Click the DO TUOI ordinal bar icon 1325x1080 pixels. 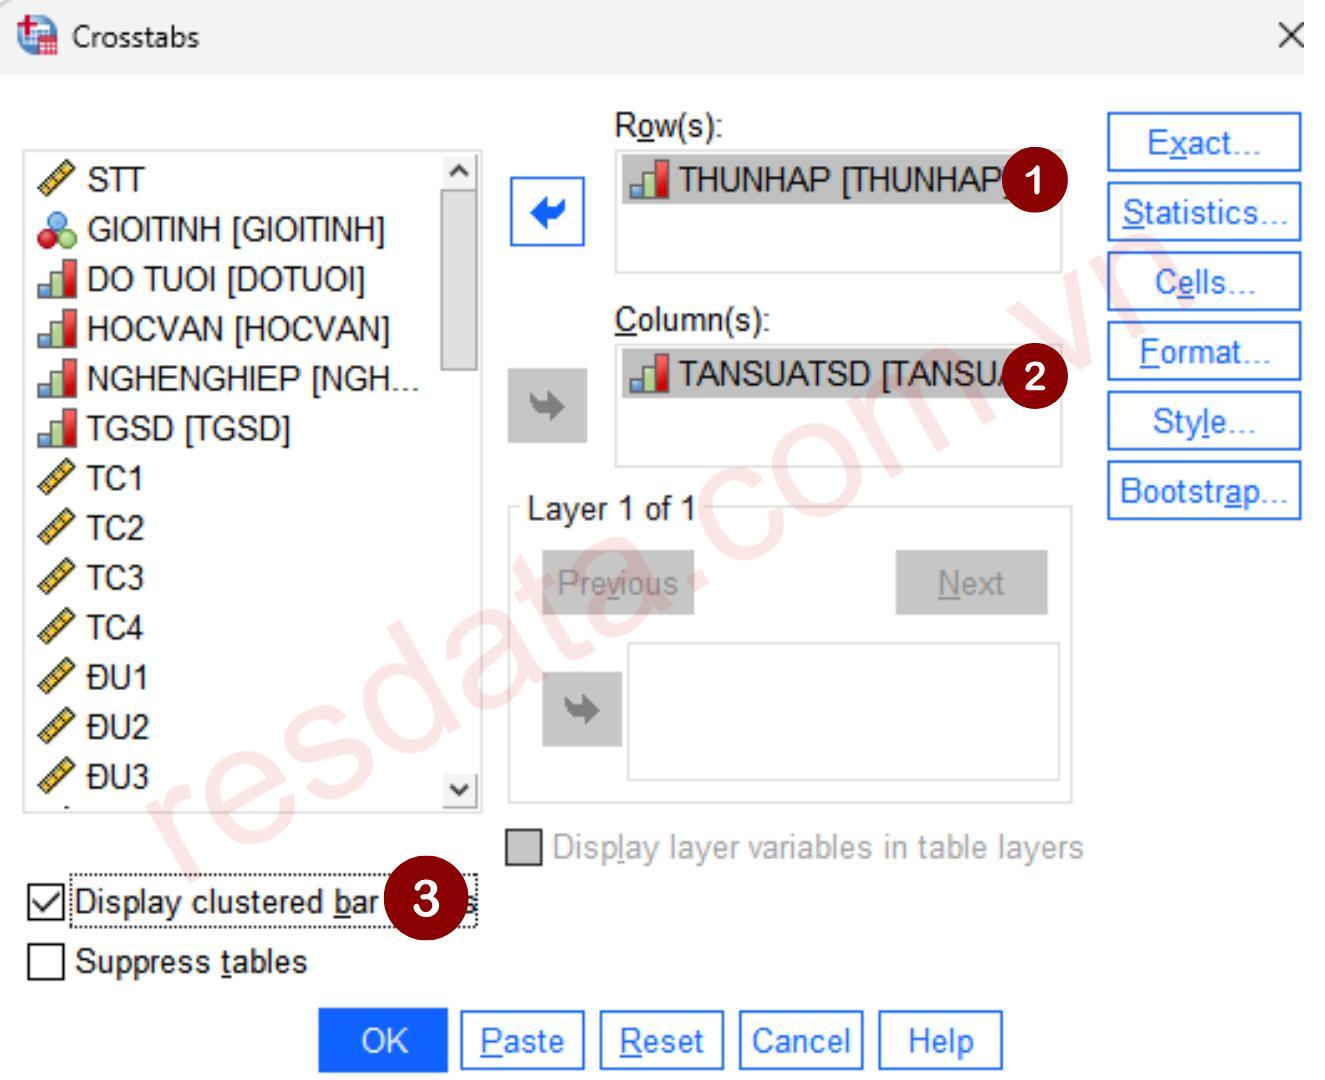click(x=56, y=280)
